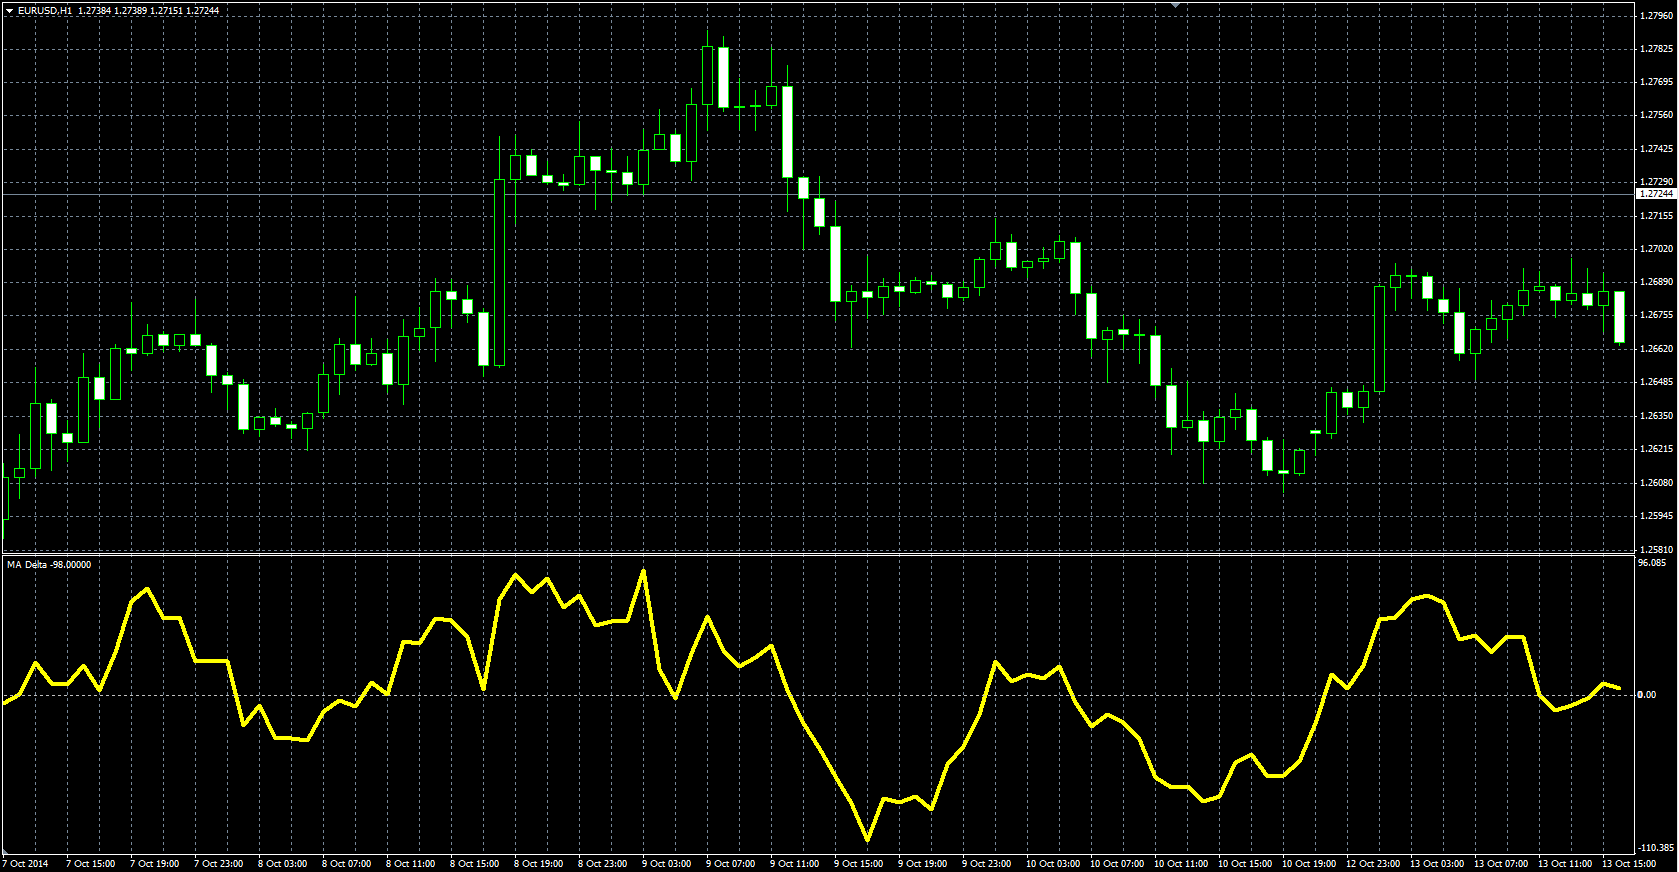
Task: Click the current price tag 1.27244
Action: pyautogui.click(x=1656, y=194)
